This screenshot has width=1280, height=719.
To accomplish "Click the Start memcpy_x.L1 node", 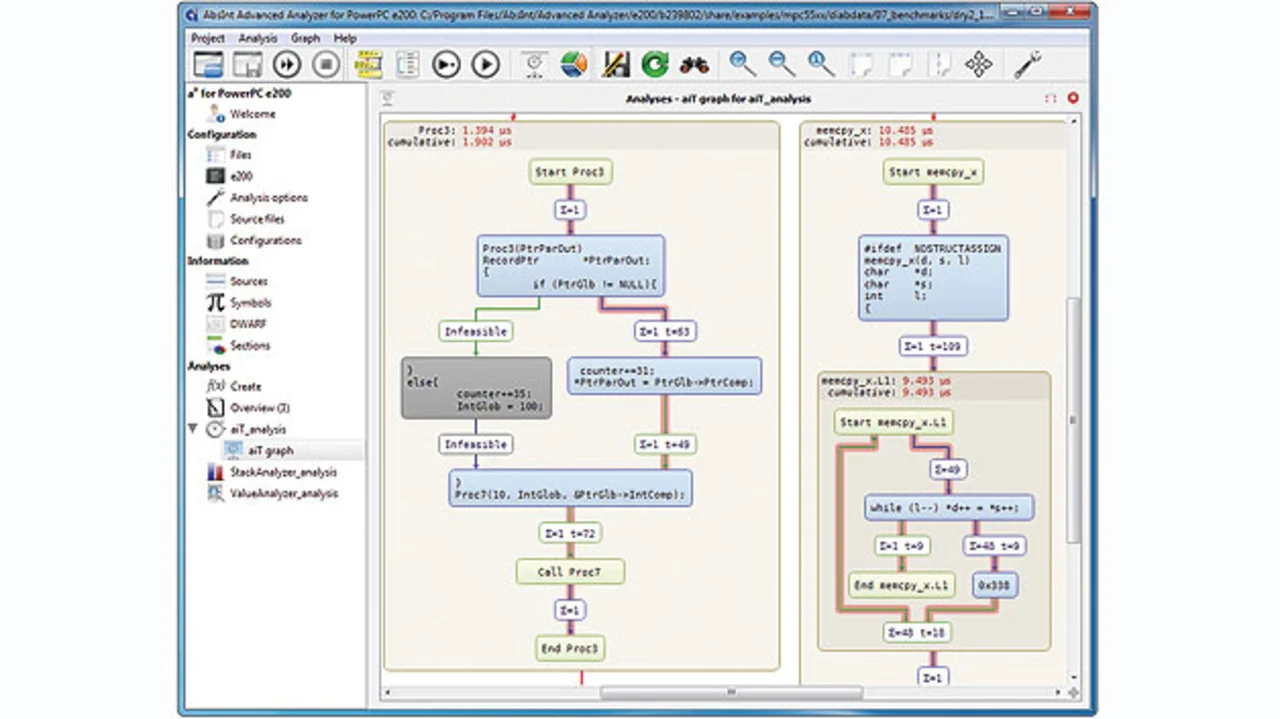I will point(893,422).
